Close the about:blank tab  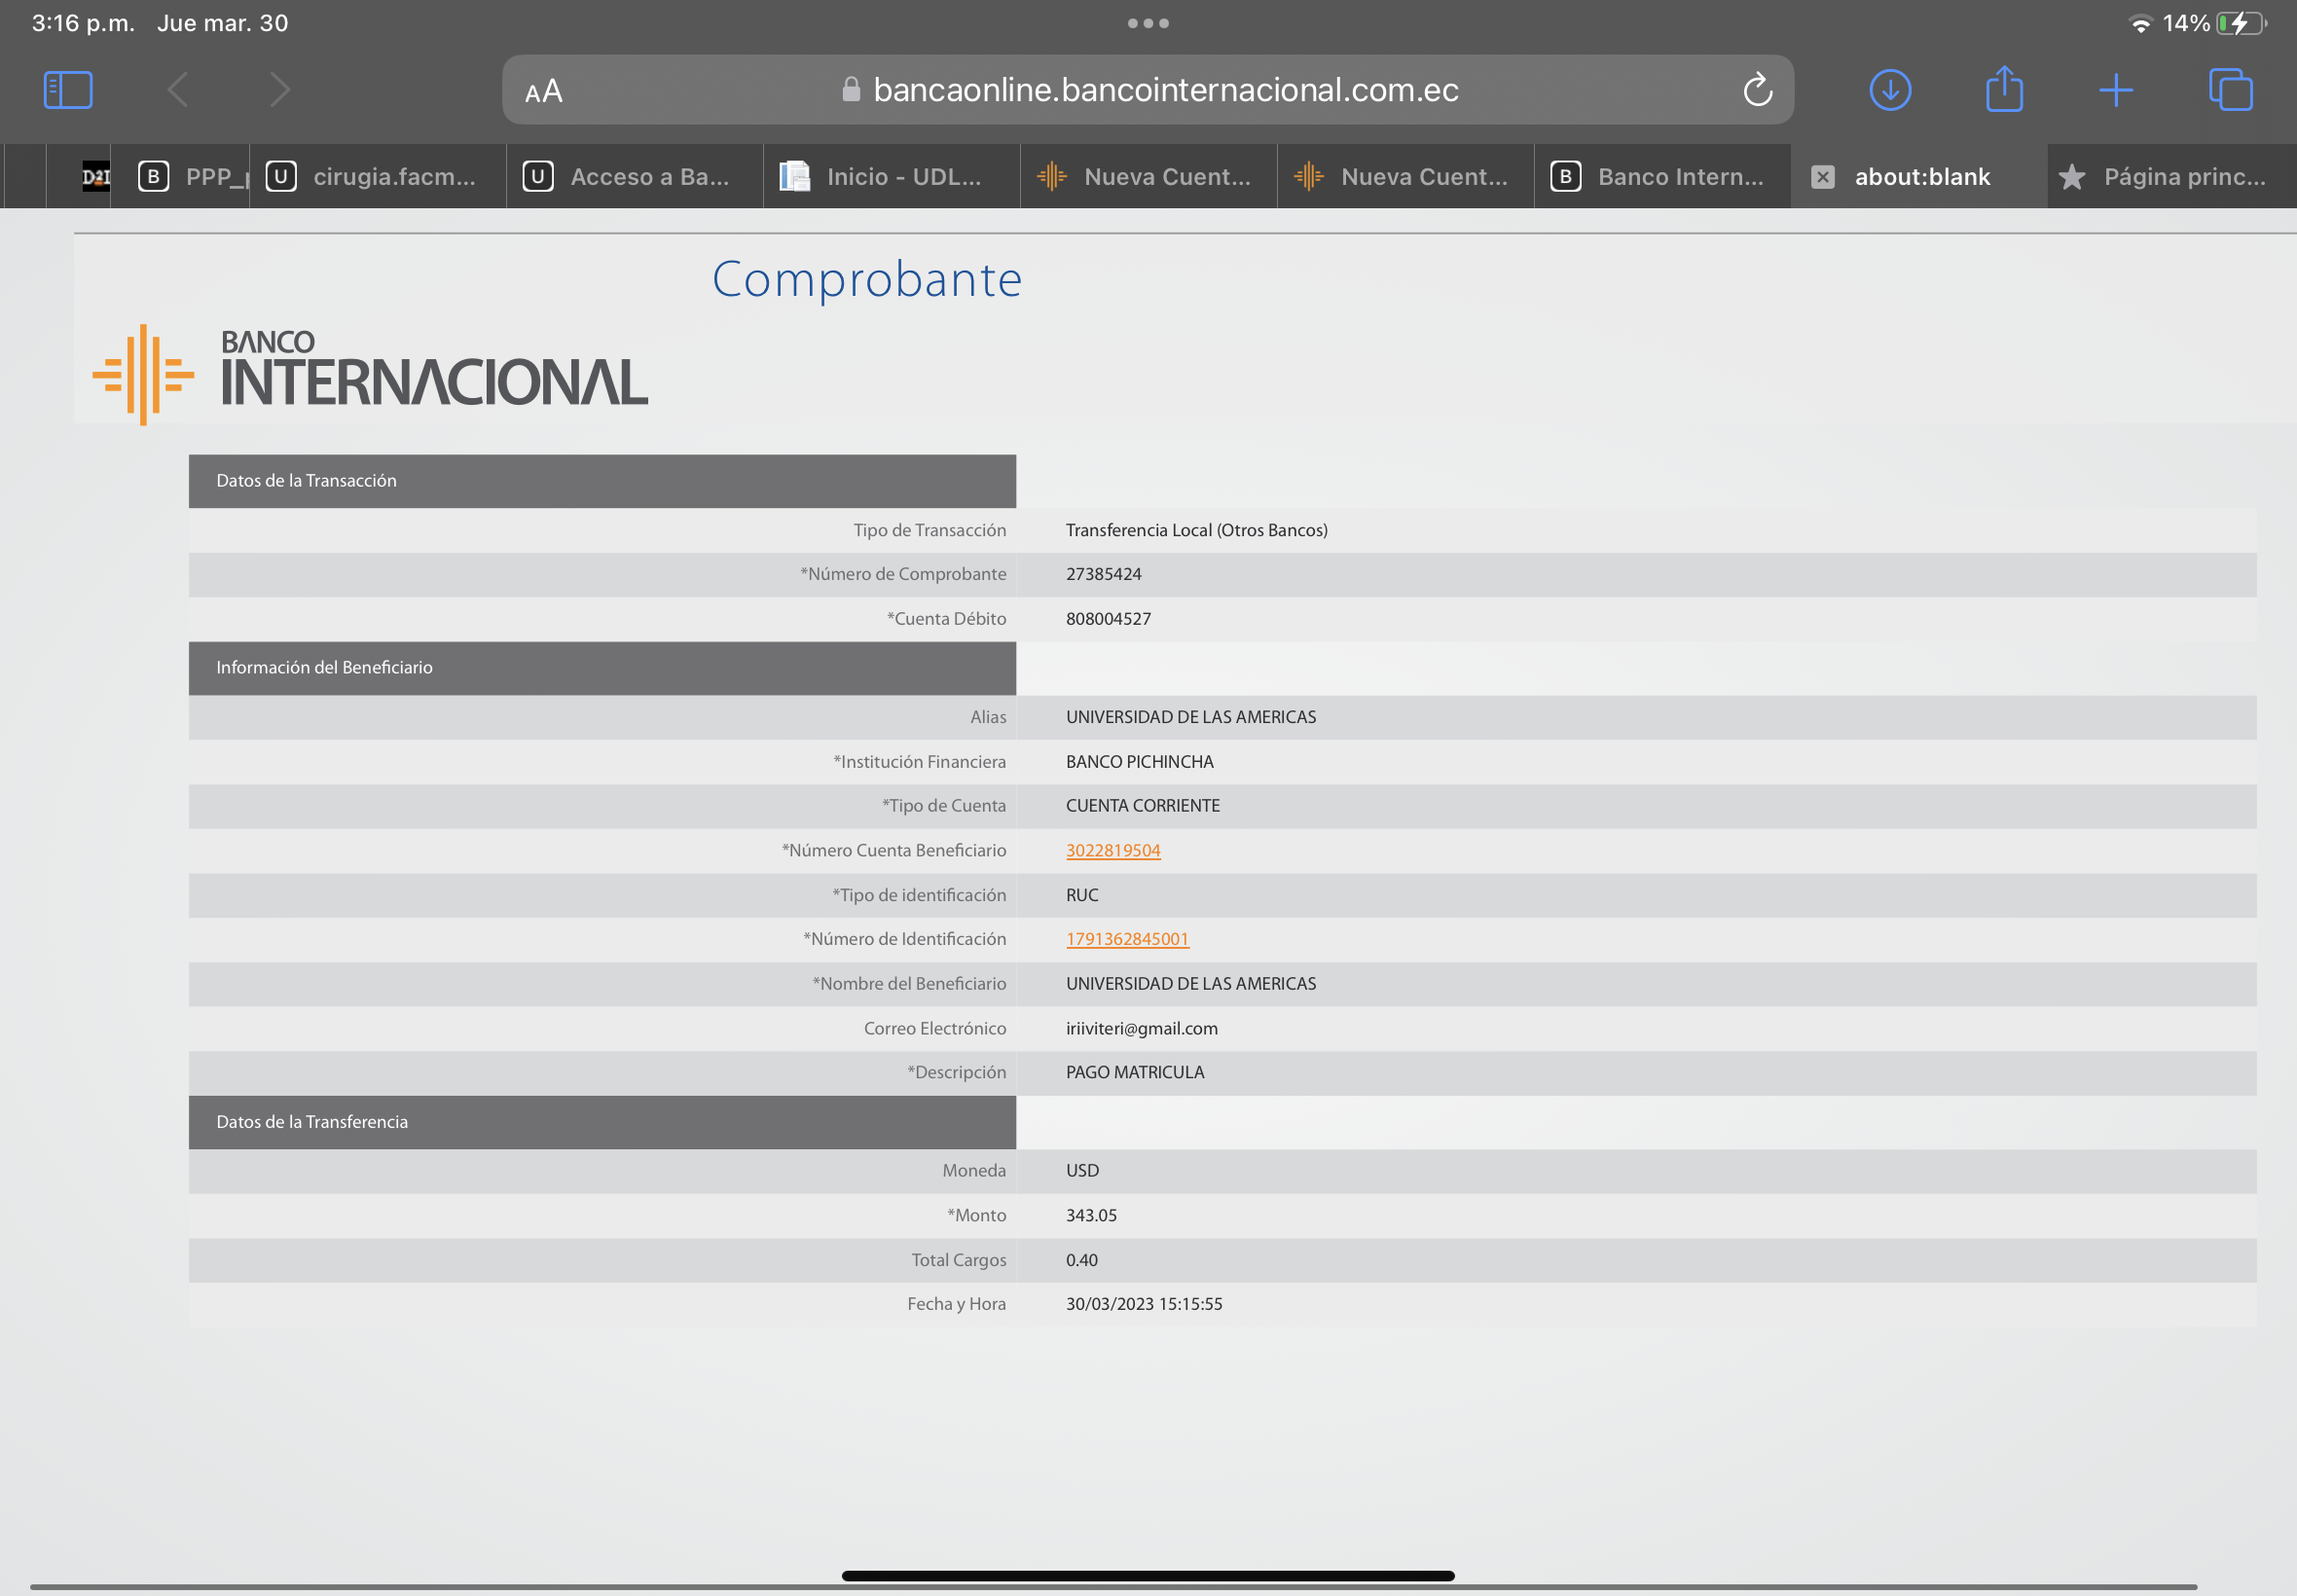[x=1823, y=177]
